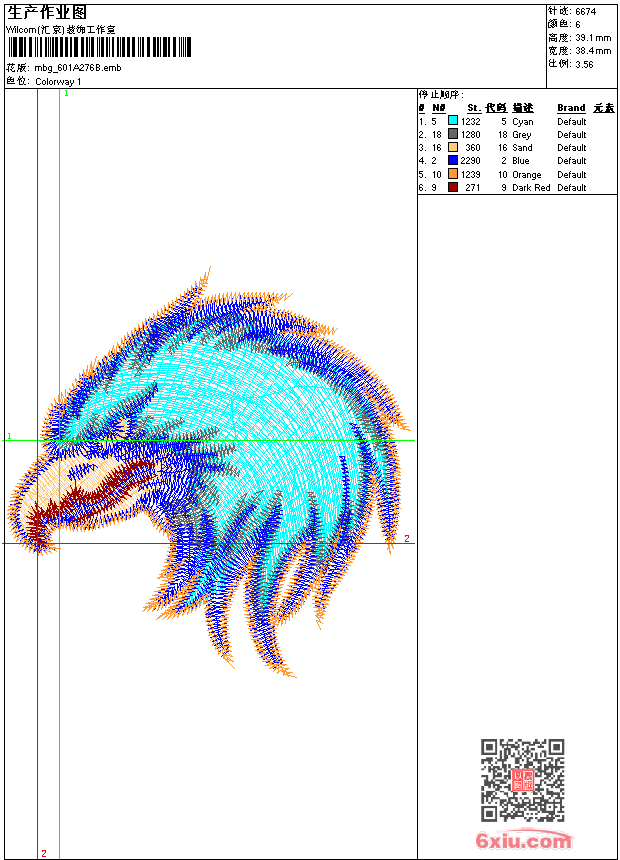Select the mbg_601A276B.emb file name
This screenshot has width=620, height=860.
[x=77, y=68]
